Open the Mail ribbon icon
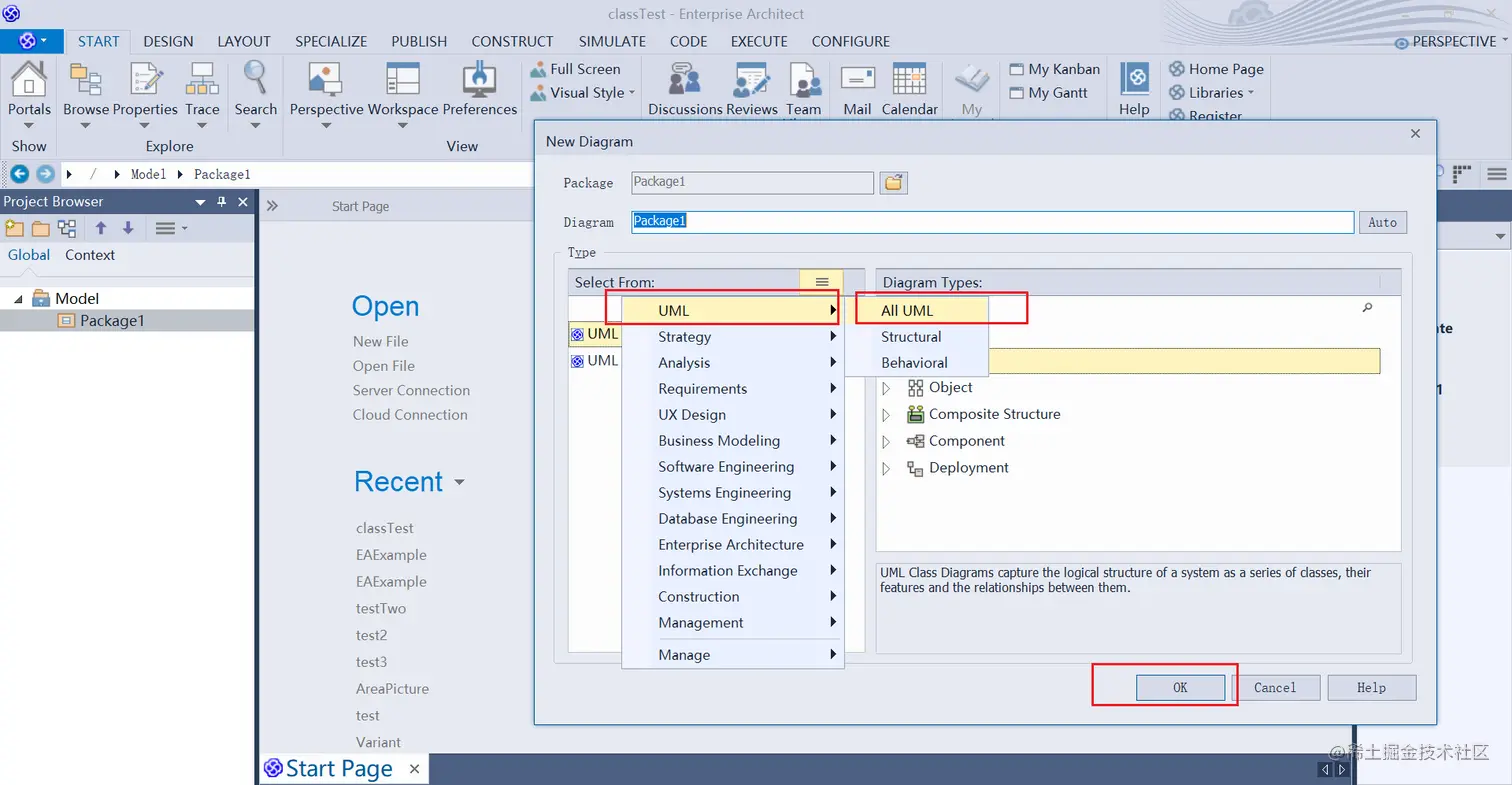 pos(858,78)
